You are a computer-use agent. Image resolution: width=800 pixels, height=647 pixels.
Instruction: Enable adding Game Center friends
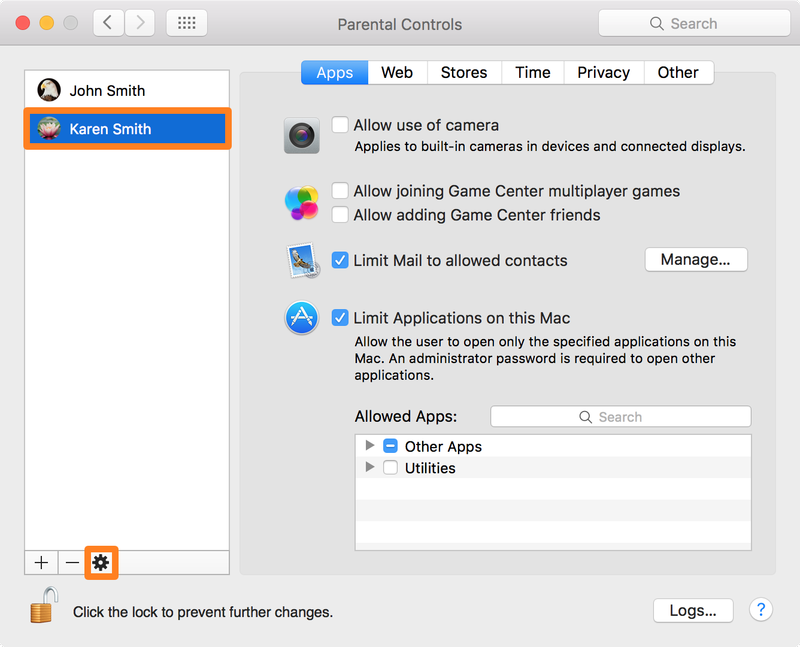pyautogui.click(x=340, y=215)
